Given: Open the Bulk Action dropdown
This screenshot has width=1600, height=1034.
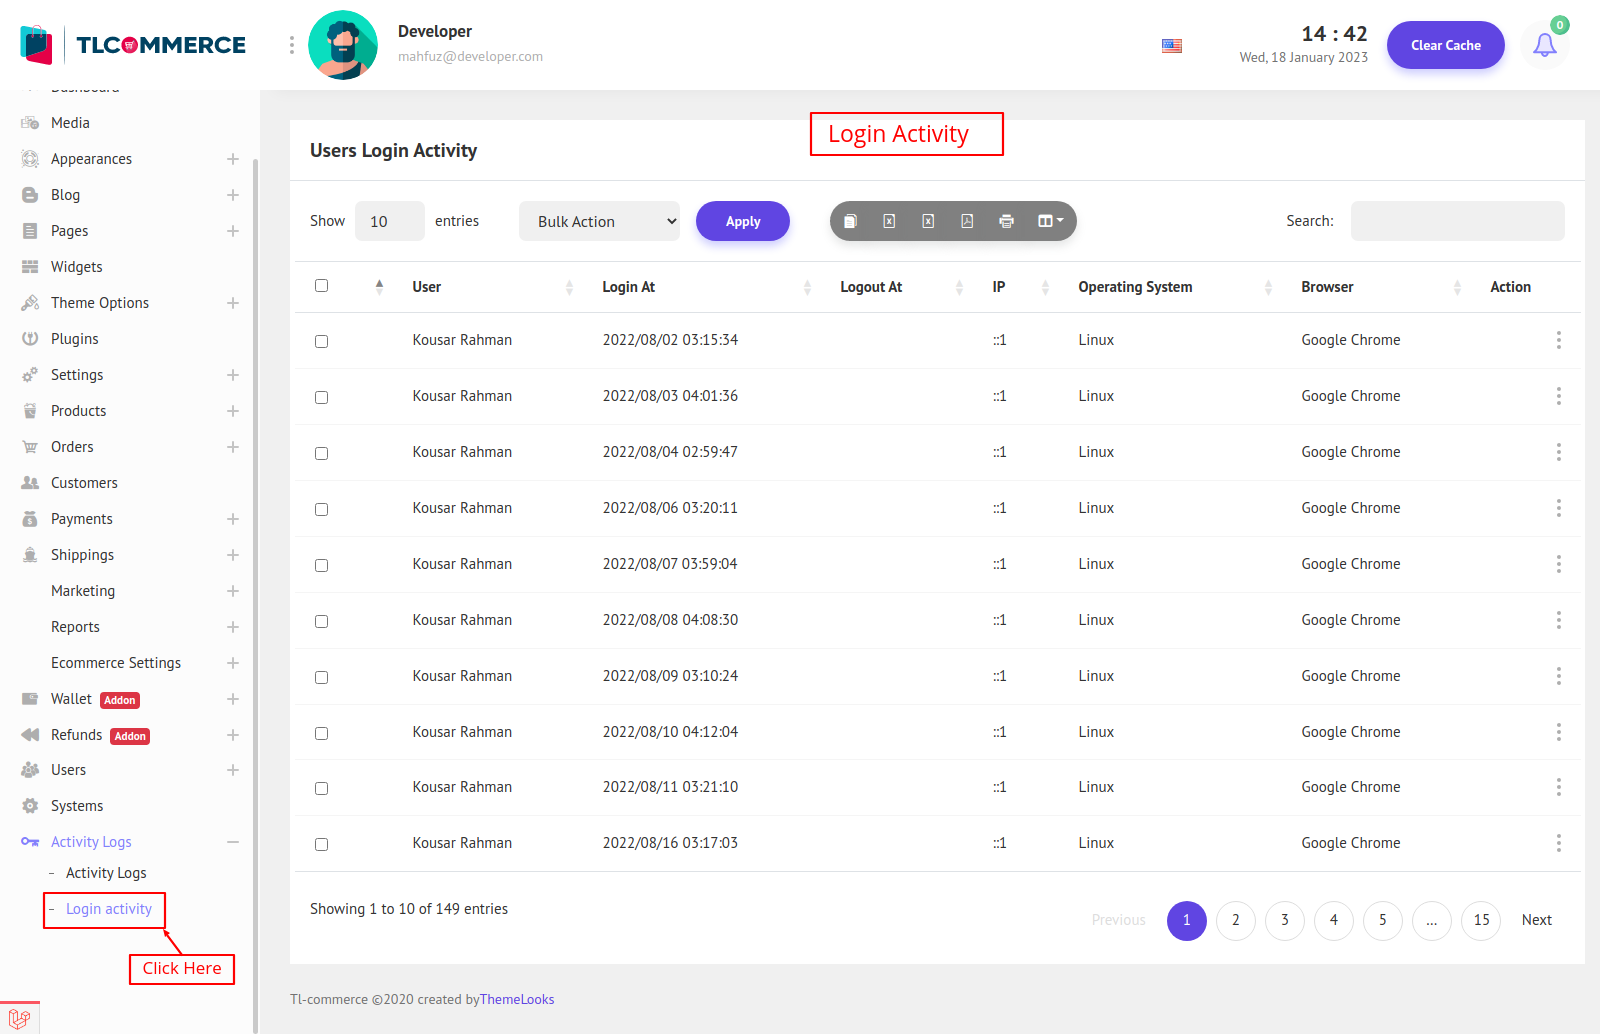Looking at the screenshot, I should point(599,221).
